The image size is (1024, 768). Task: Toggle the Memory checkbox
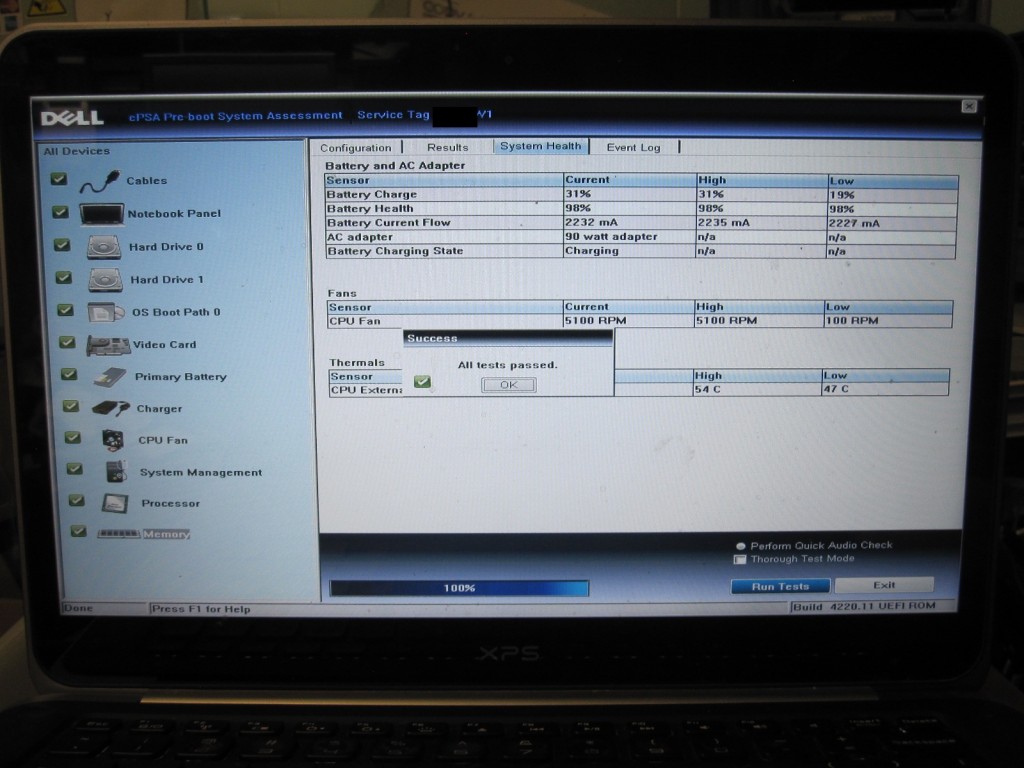point(78,531)
